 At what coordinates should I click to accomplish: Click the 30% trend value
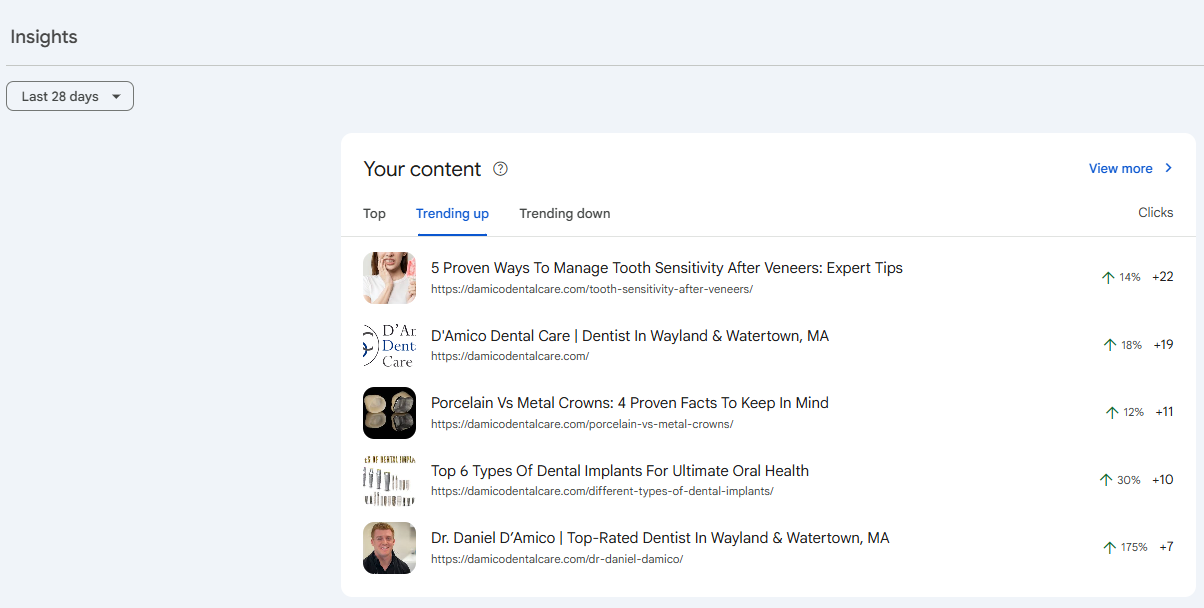click(1129, 480)
